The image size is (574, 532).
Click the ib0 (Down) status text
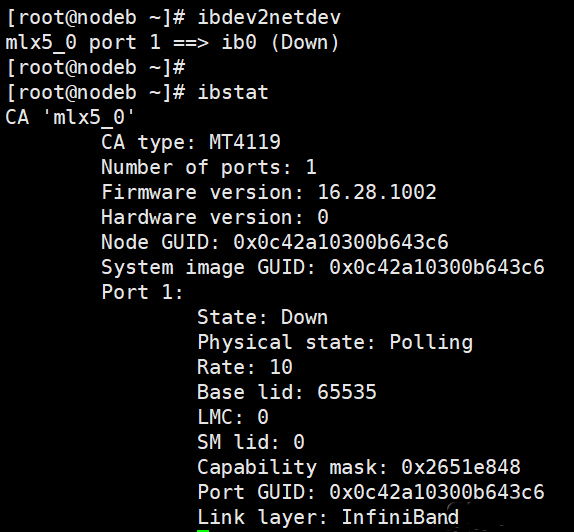click(x=280, y=42)
